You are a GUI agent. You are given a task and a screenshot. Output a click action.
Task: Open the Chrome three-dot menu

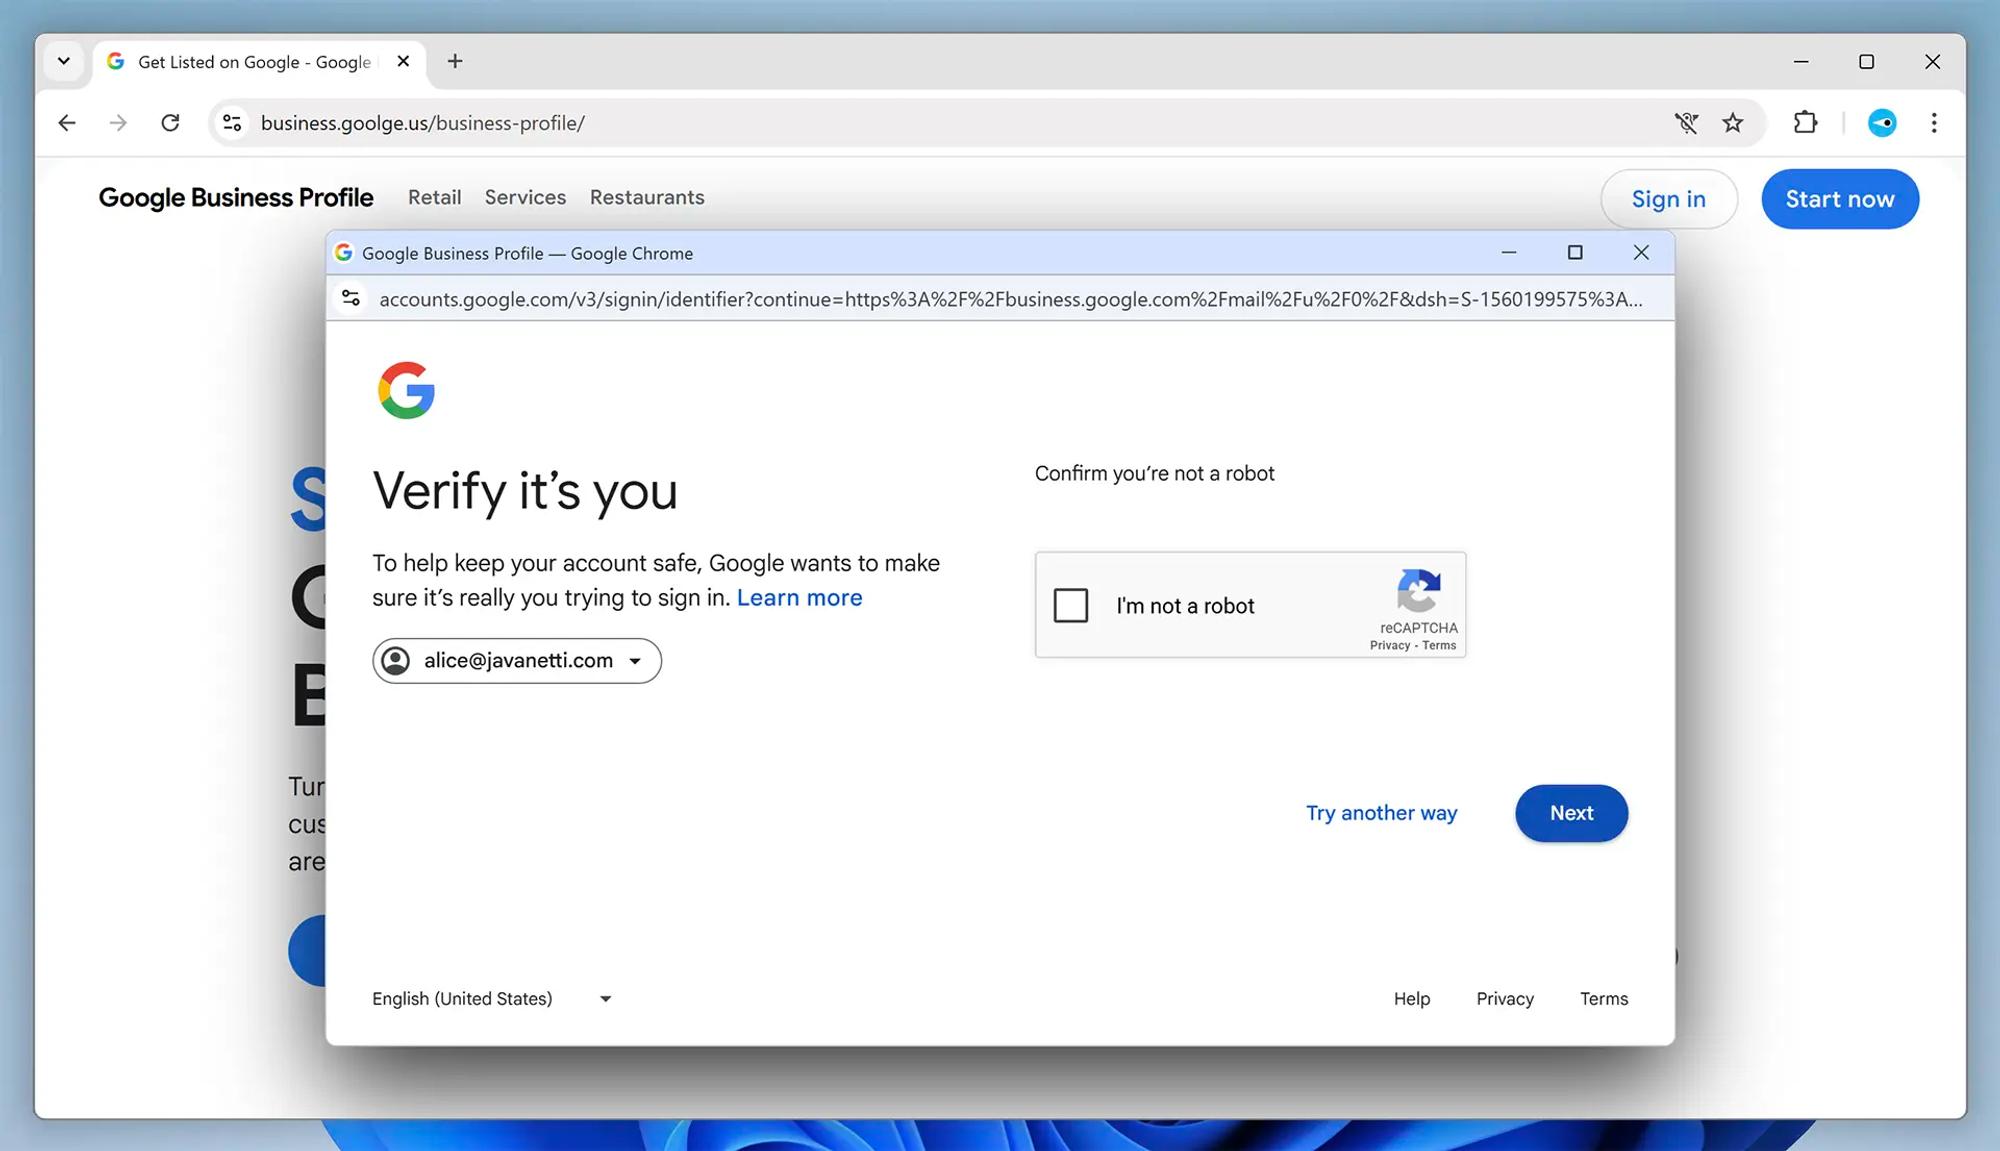[x=1934, y=123]
